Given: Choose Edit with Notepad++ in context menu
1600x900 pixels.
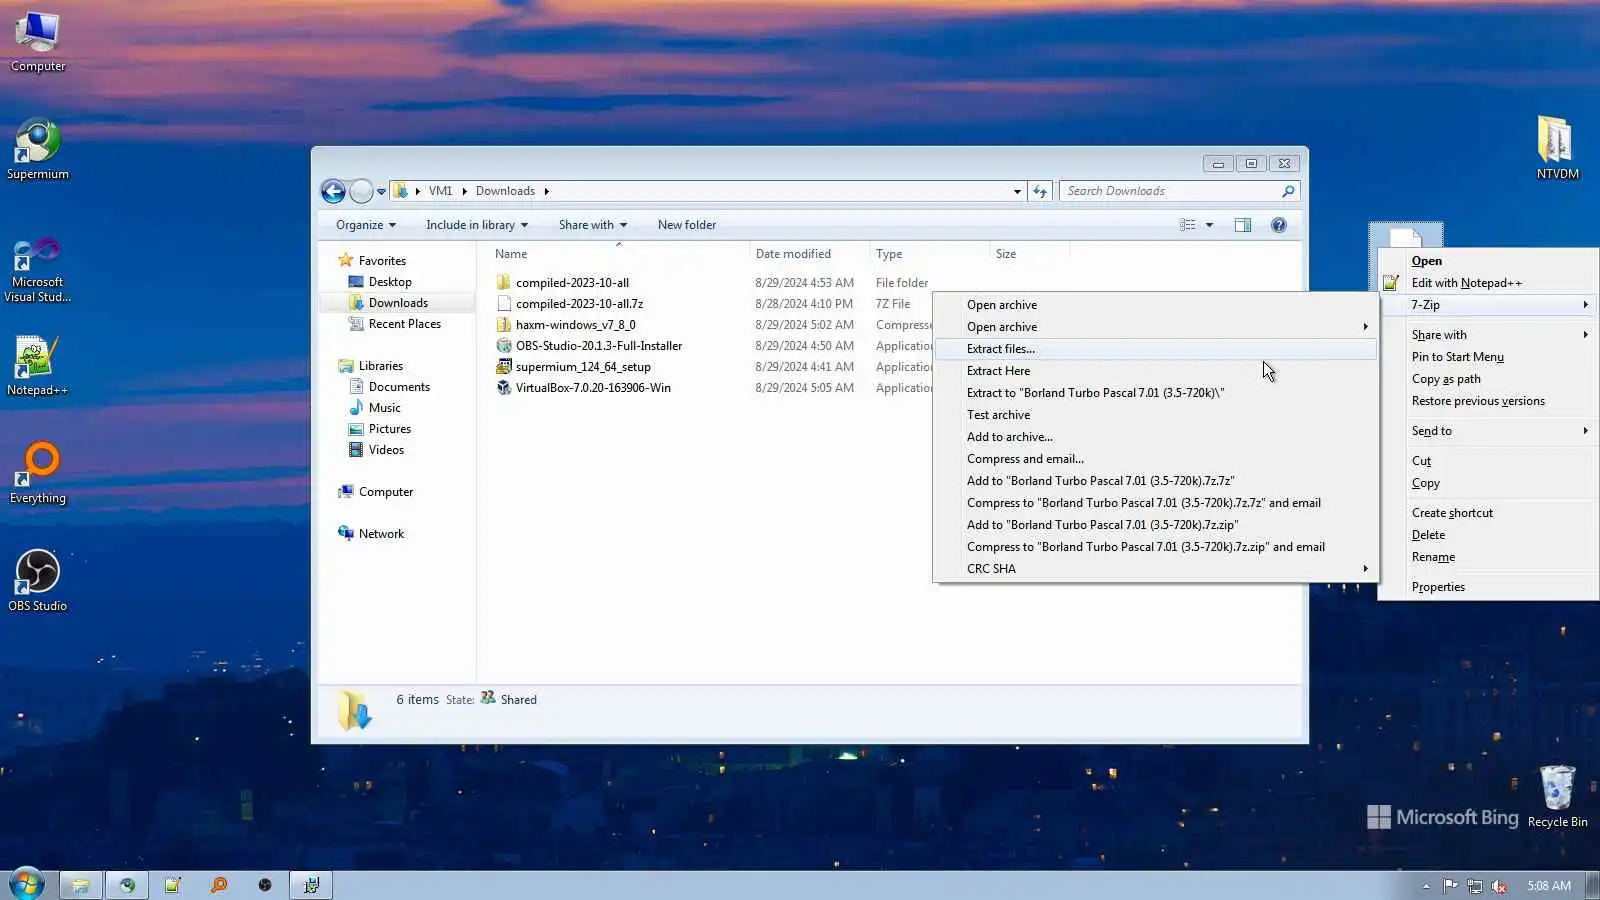Looking at the screenshot, I should (x=1489, y=283).
